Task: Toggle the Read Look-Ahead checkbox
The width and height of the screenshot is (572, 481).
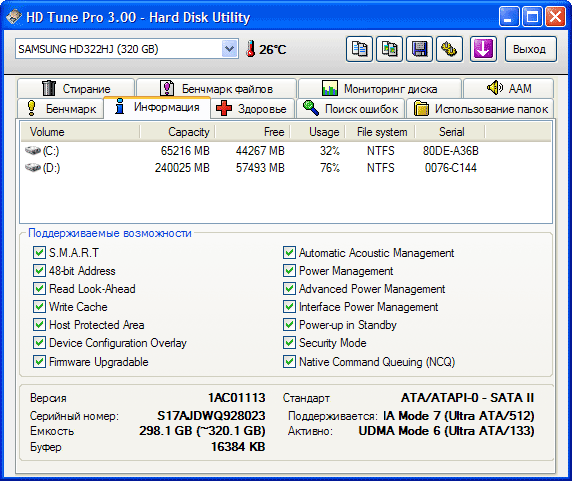Action: [39, 288]
